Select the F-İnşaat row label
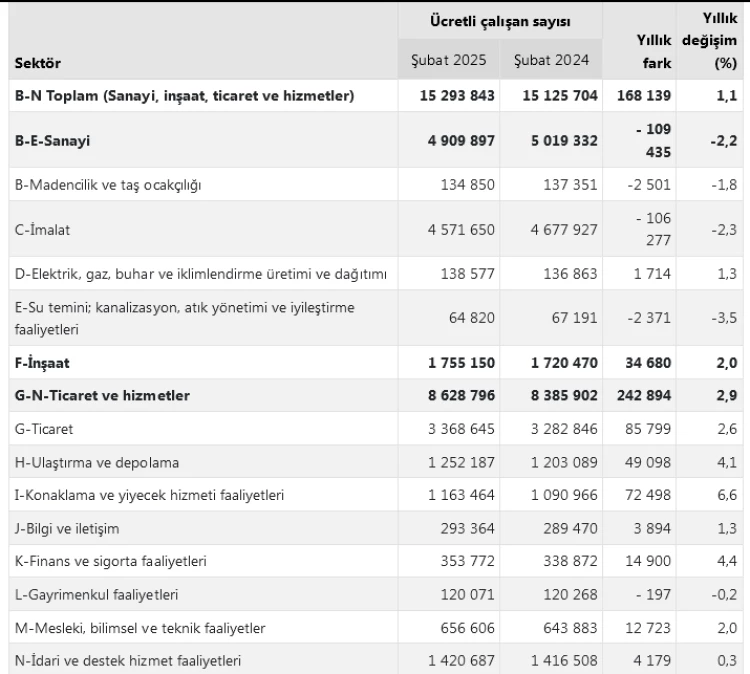 point(43,363)
